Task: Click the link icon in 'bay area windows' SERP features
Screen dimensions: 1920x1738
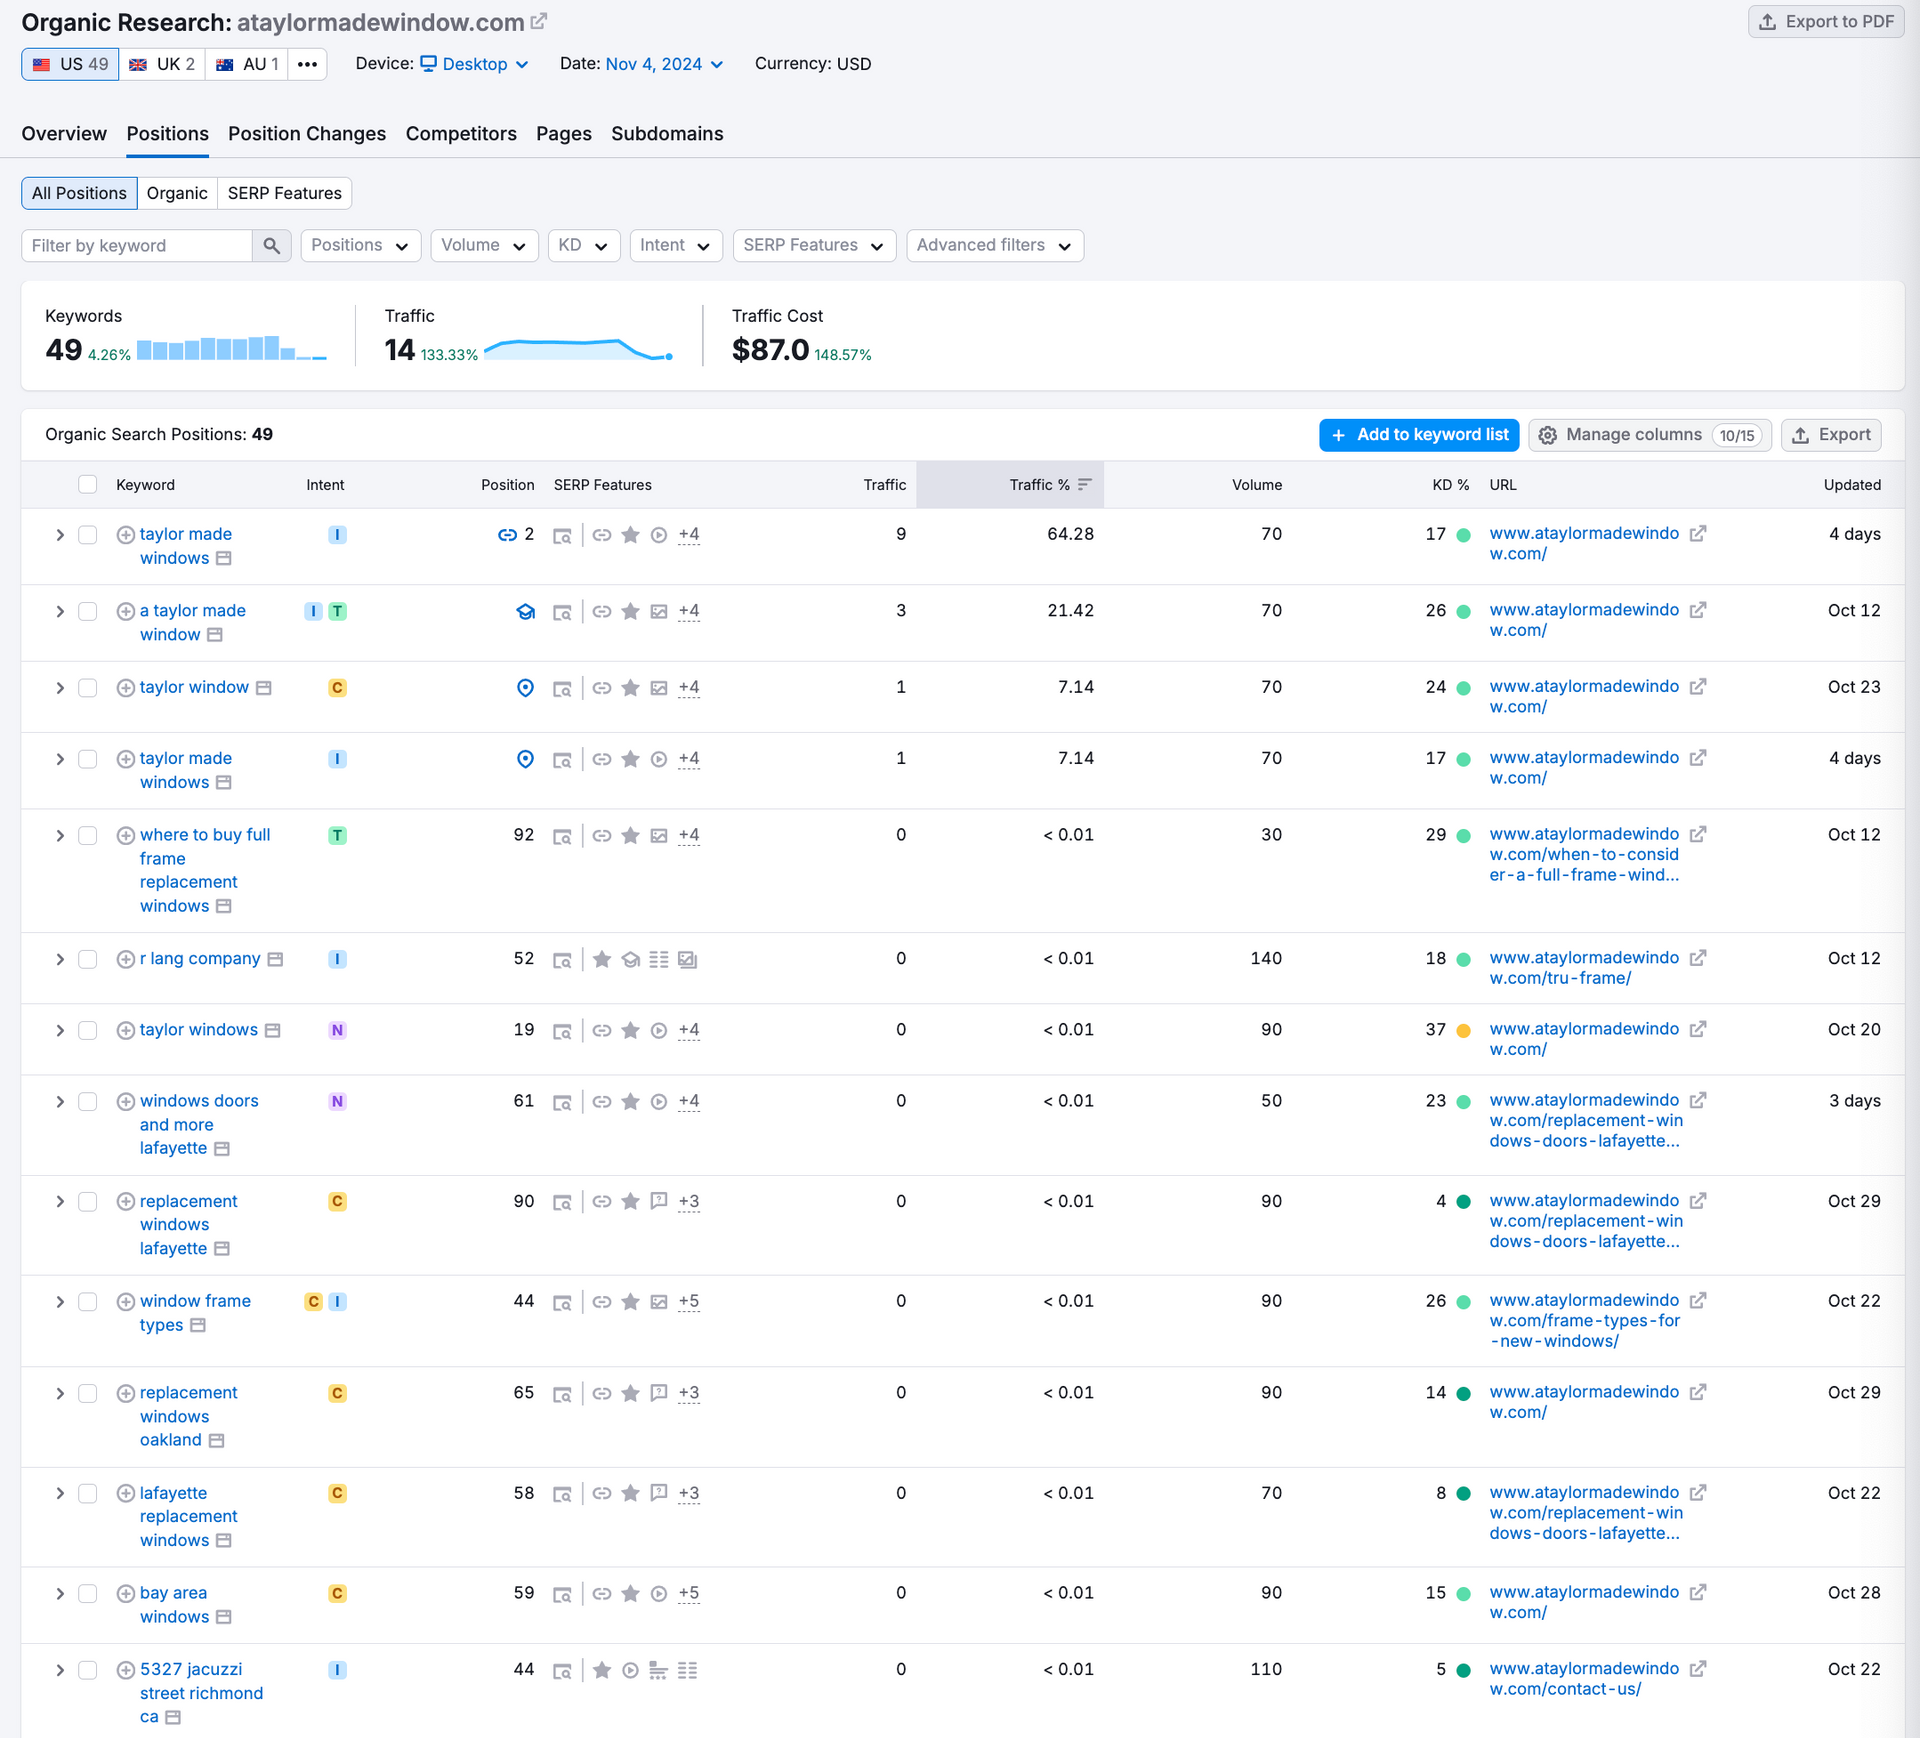Action: coord(602,1594)
